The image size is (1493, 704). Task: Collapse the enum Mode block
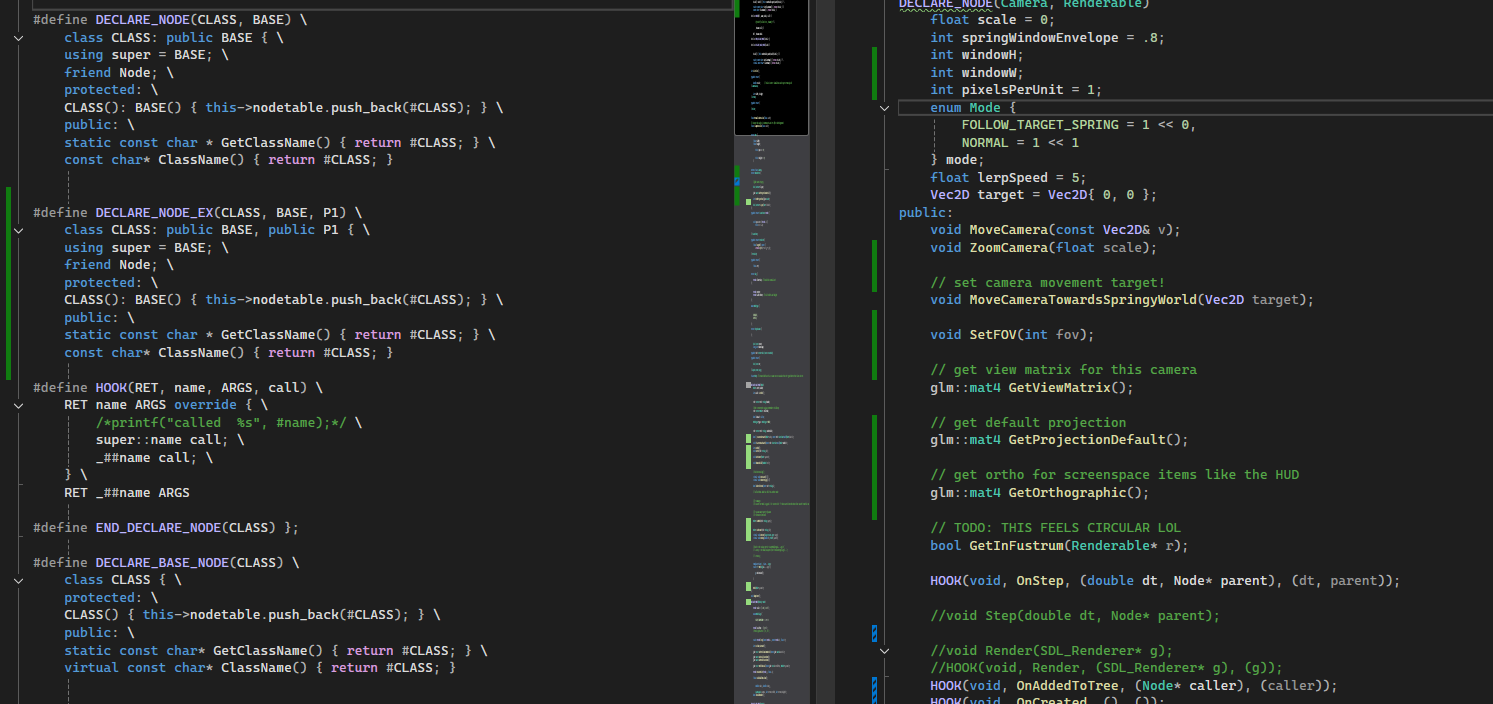884,108
